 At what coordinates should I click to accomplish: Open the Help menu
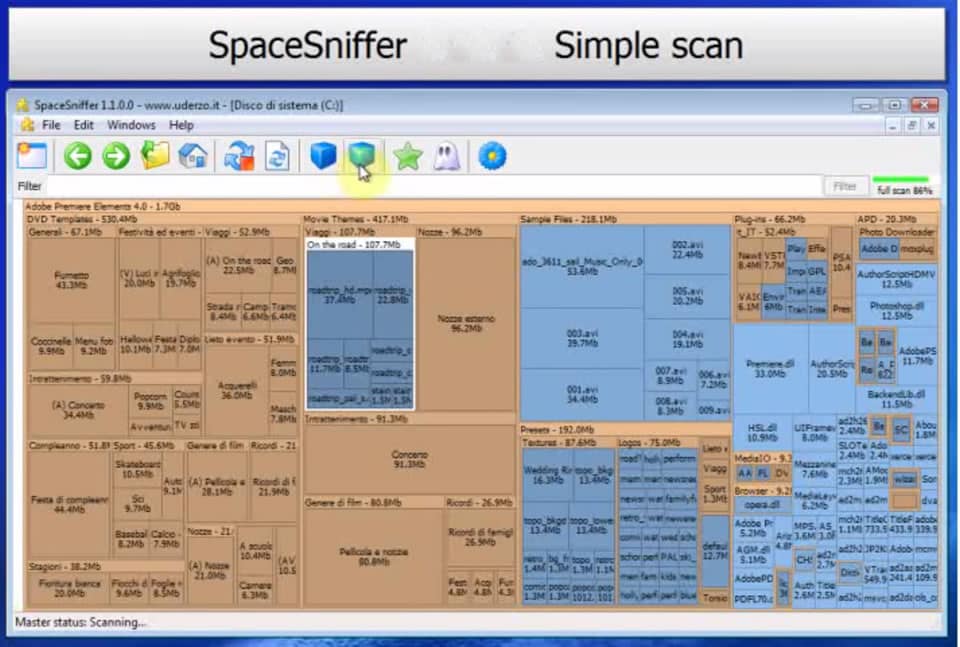coord(181,125)
